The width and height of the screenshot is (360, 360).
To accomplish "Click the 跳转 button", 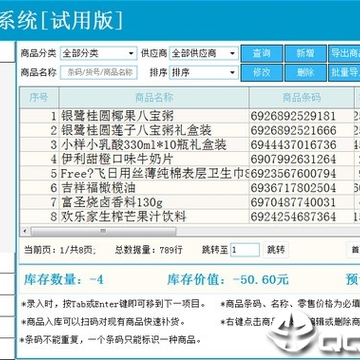I will [276, 250].
